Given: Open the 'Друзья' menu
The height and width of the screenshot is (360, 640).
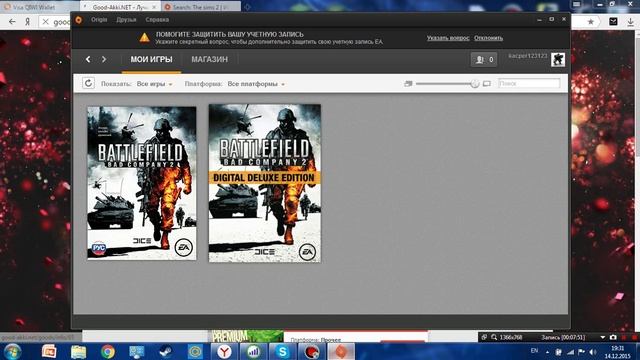Looking at the screenshot, I should 126,20.
